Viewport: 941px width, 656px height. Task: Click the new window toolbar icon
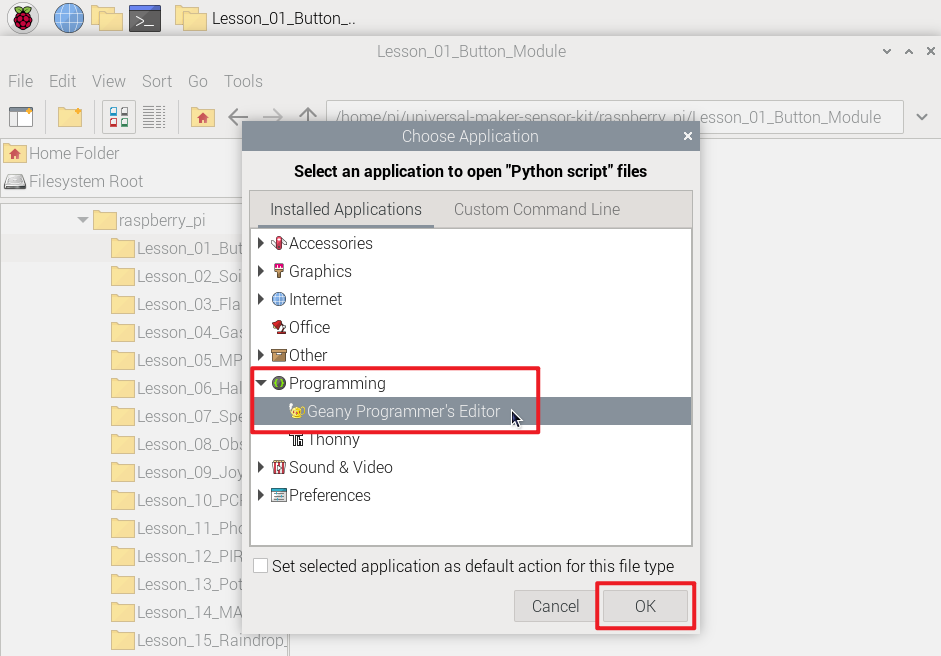click(21, 117)
